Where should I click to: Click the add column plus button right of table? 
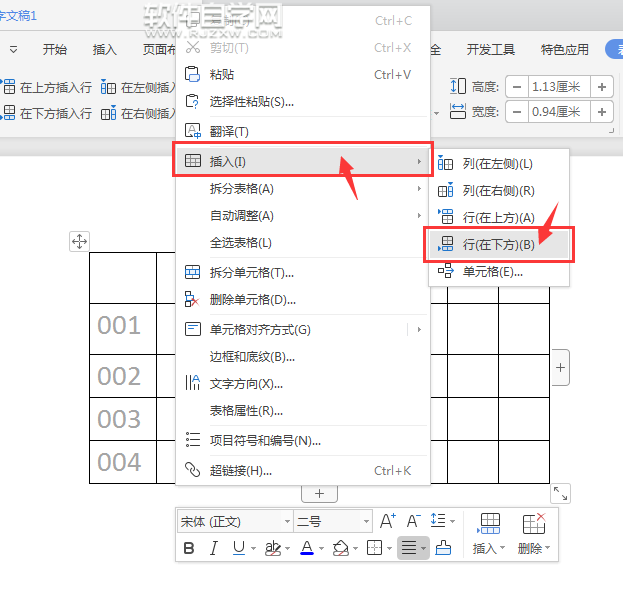pos(560,369)
